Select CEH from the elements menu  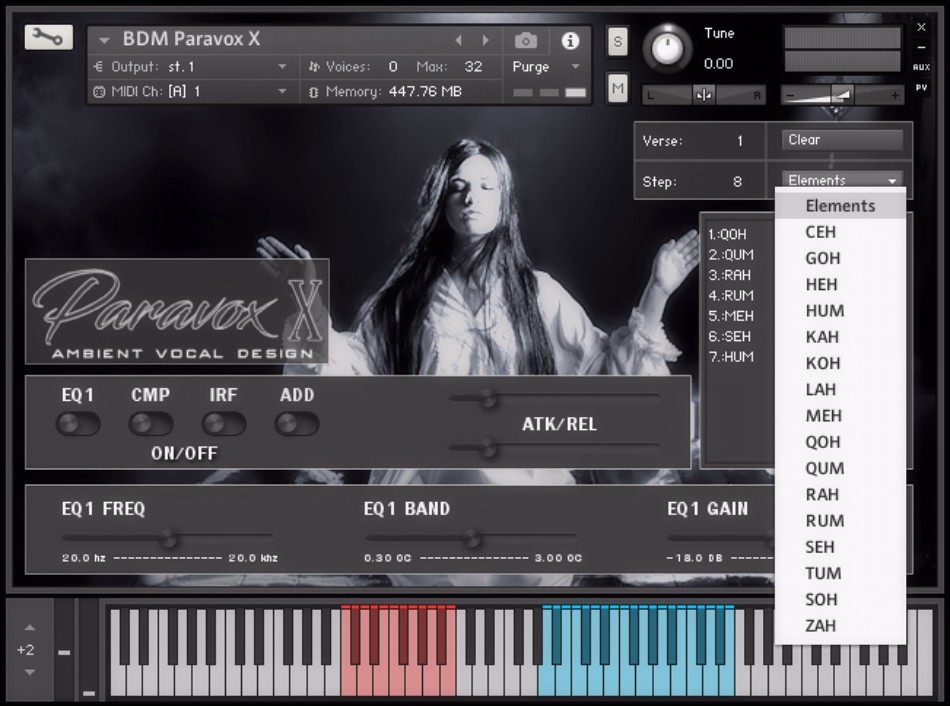[x=840, y=232]
